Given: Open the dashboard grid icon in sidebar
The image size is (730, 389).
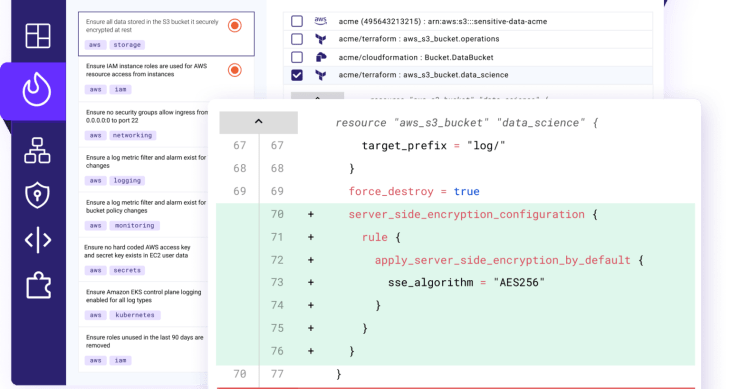Looking at the screenshot, I should pyautogui.click(x=38, y=36).
